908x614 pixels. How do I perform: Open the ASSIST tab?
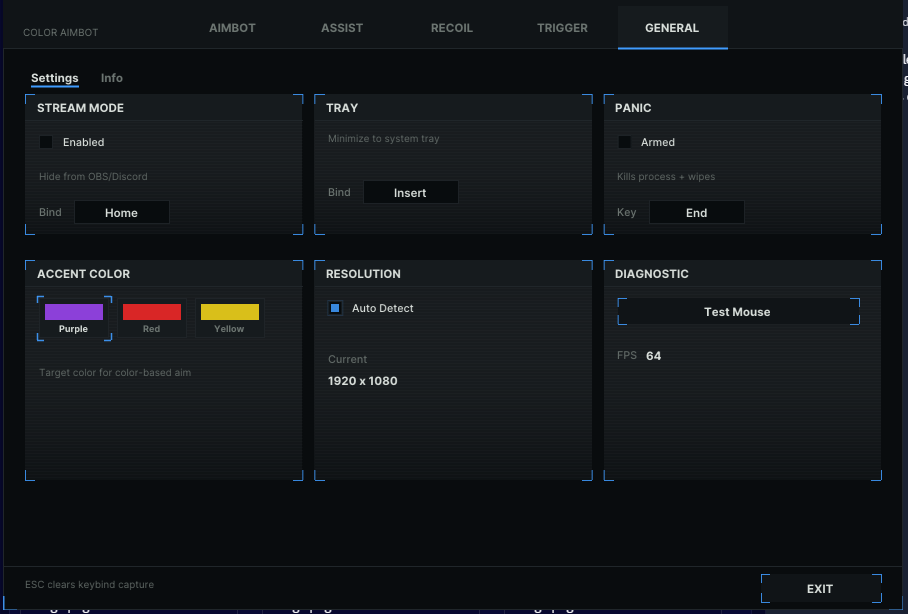[x=342, y=28]
